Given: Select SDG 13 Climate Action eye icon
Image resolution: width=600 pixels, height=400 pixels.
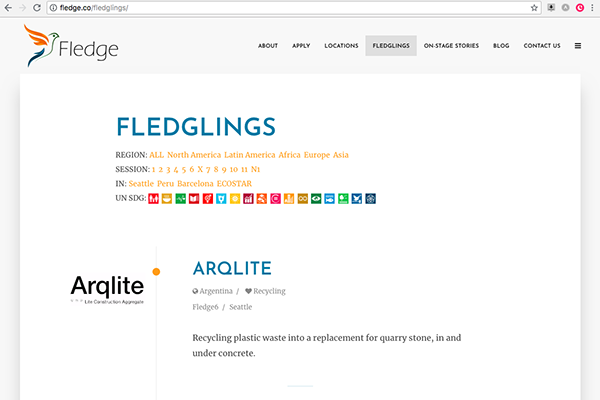Looking at the screenshot, I should [x=316, y=199].
